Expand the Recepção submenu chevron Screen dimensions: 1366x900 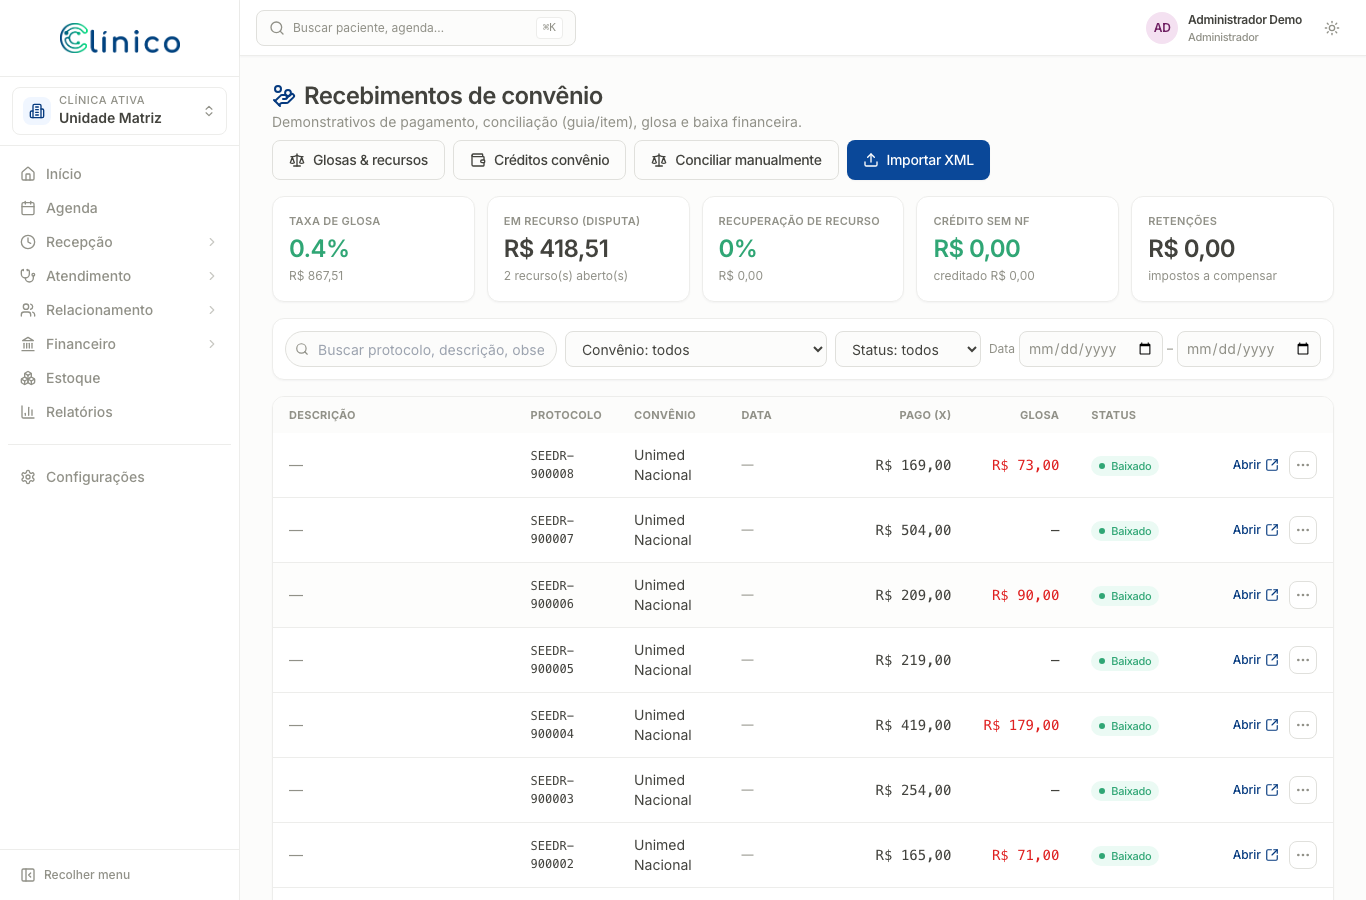click(x=212, y=242)
